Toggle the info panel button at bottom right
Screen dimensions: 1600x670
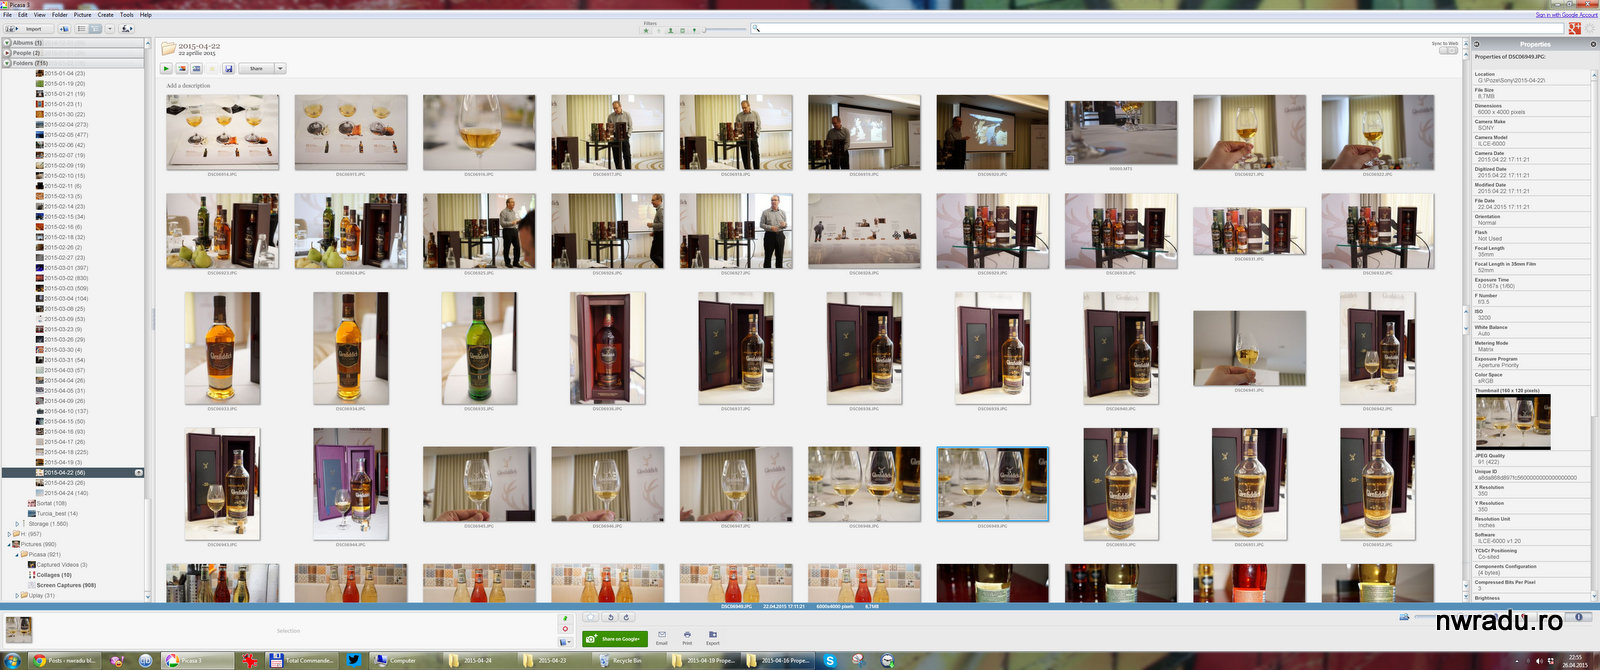pos(1579,617)
